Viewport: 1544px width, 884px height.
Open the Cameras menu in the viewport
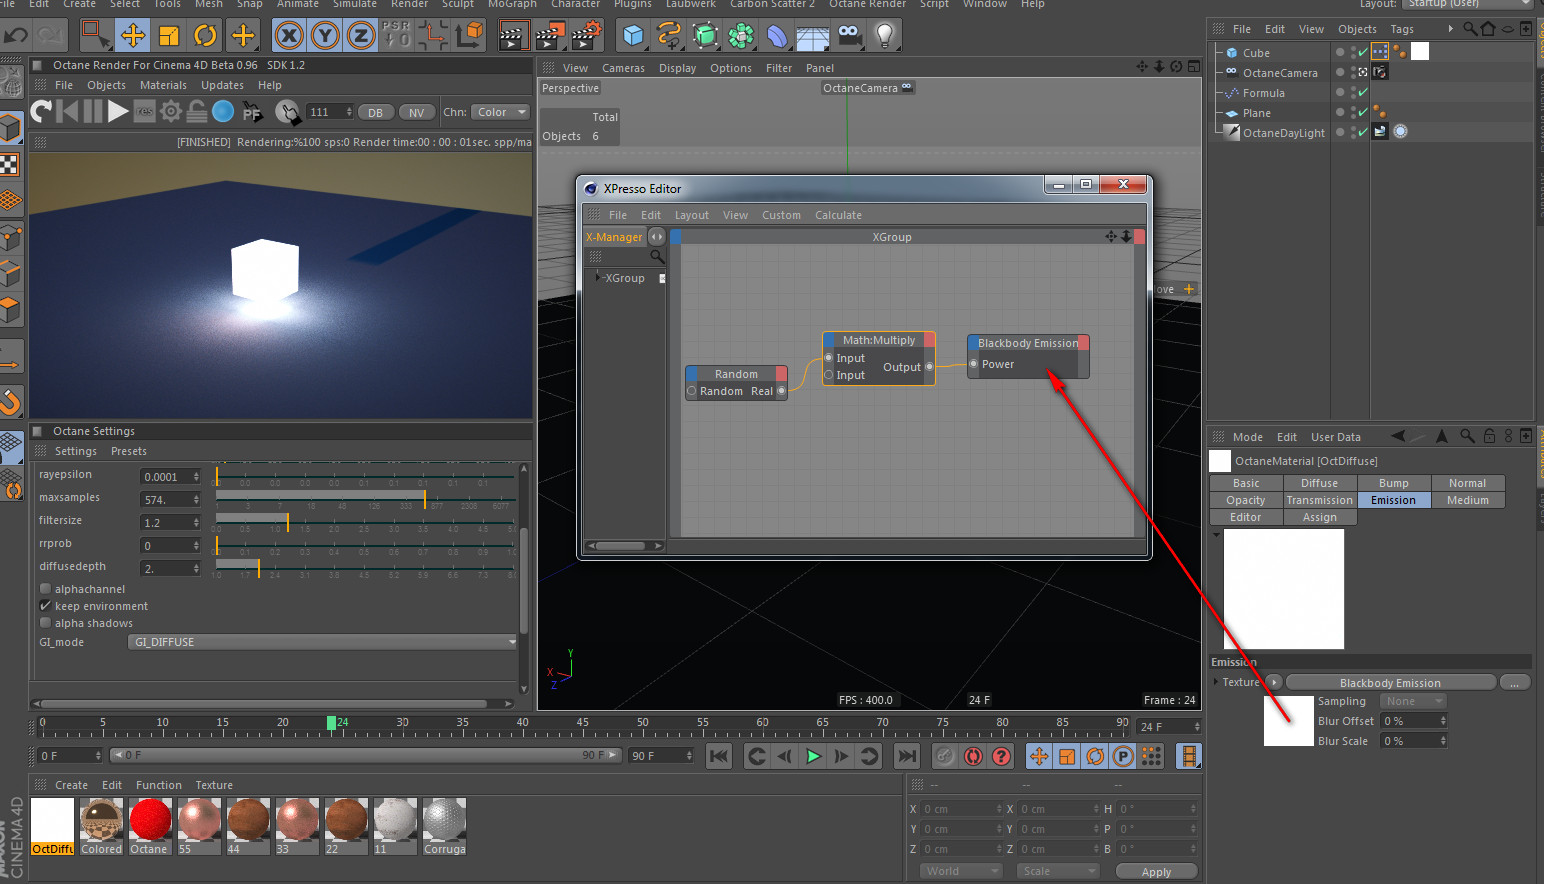[623, 68]
